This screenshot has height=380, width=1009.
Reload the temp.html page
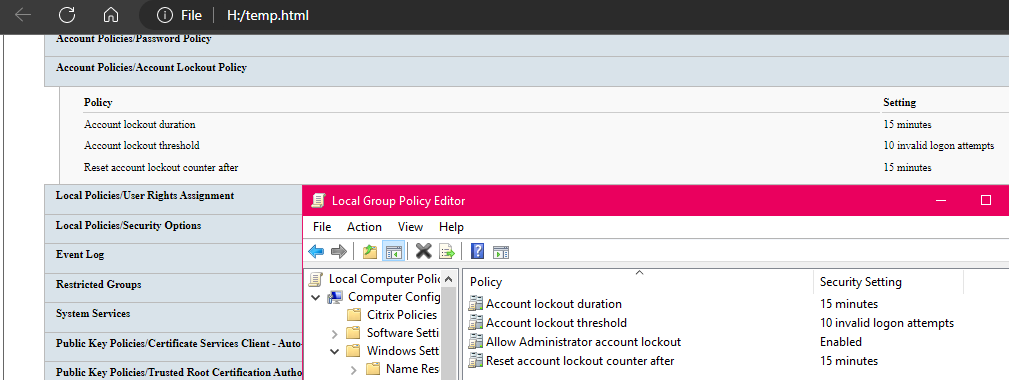point(67,15)
